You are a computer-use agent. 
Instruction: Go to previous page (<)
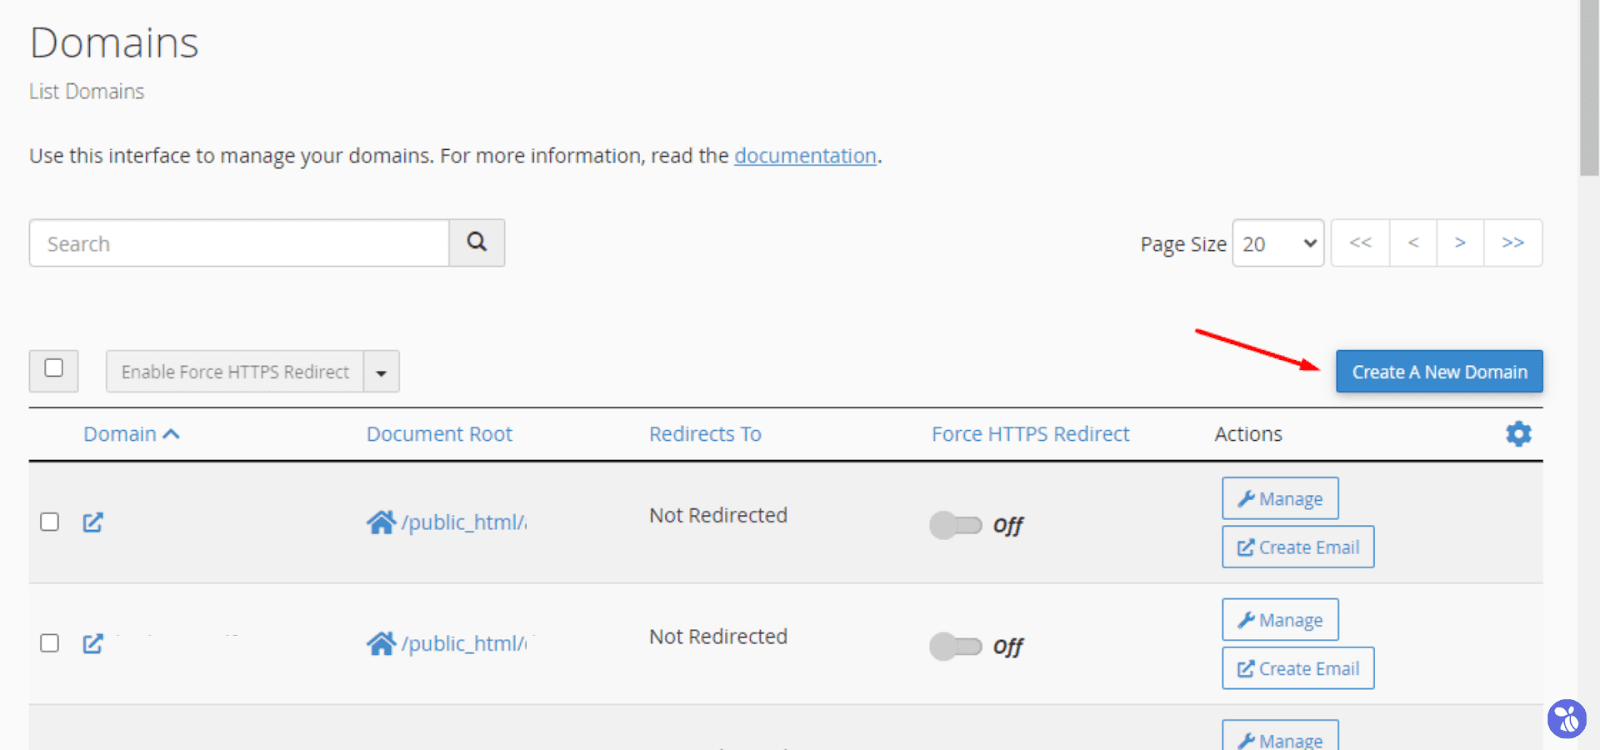coord(1413,243)
